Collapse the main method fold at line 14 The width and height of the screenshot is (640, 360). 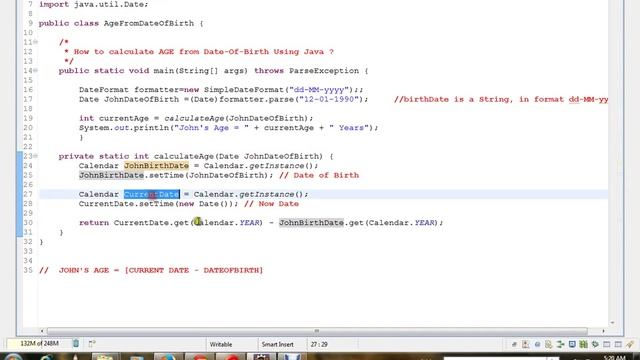click(36, 71)
